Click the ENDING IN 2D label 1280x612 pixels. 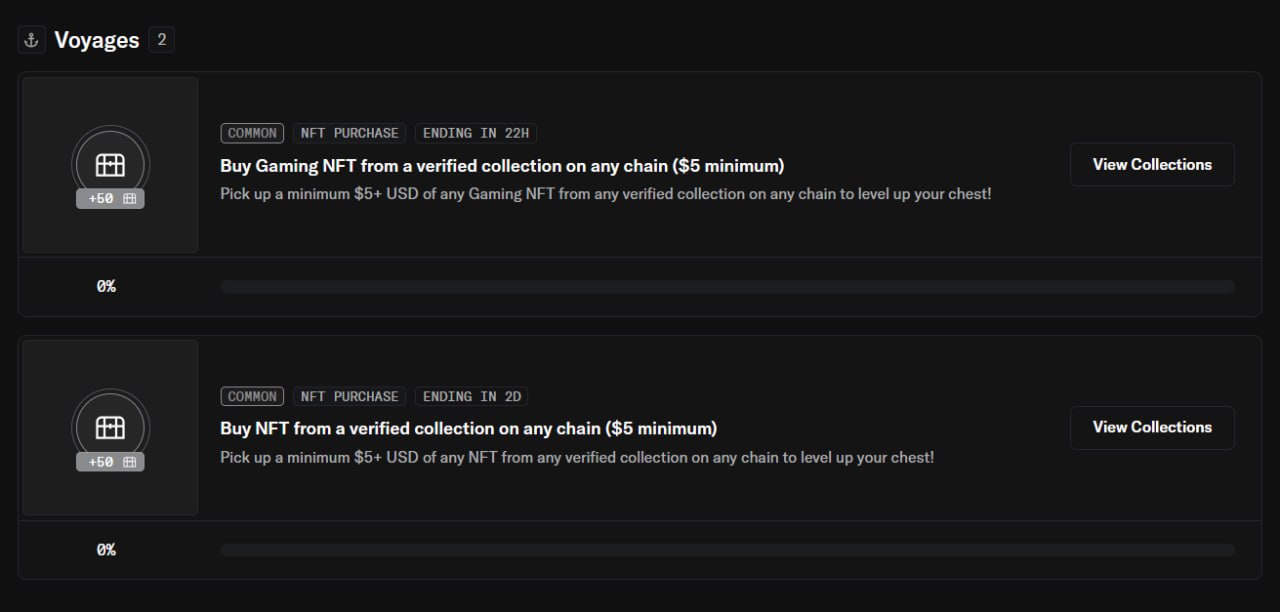click(472, 396)
